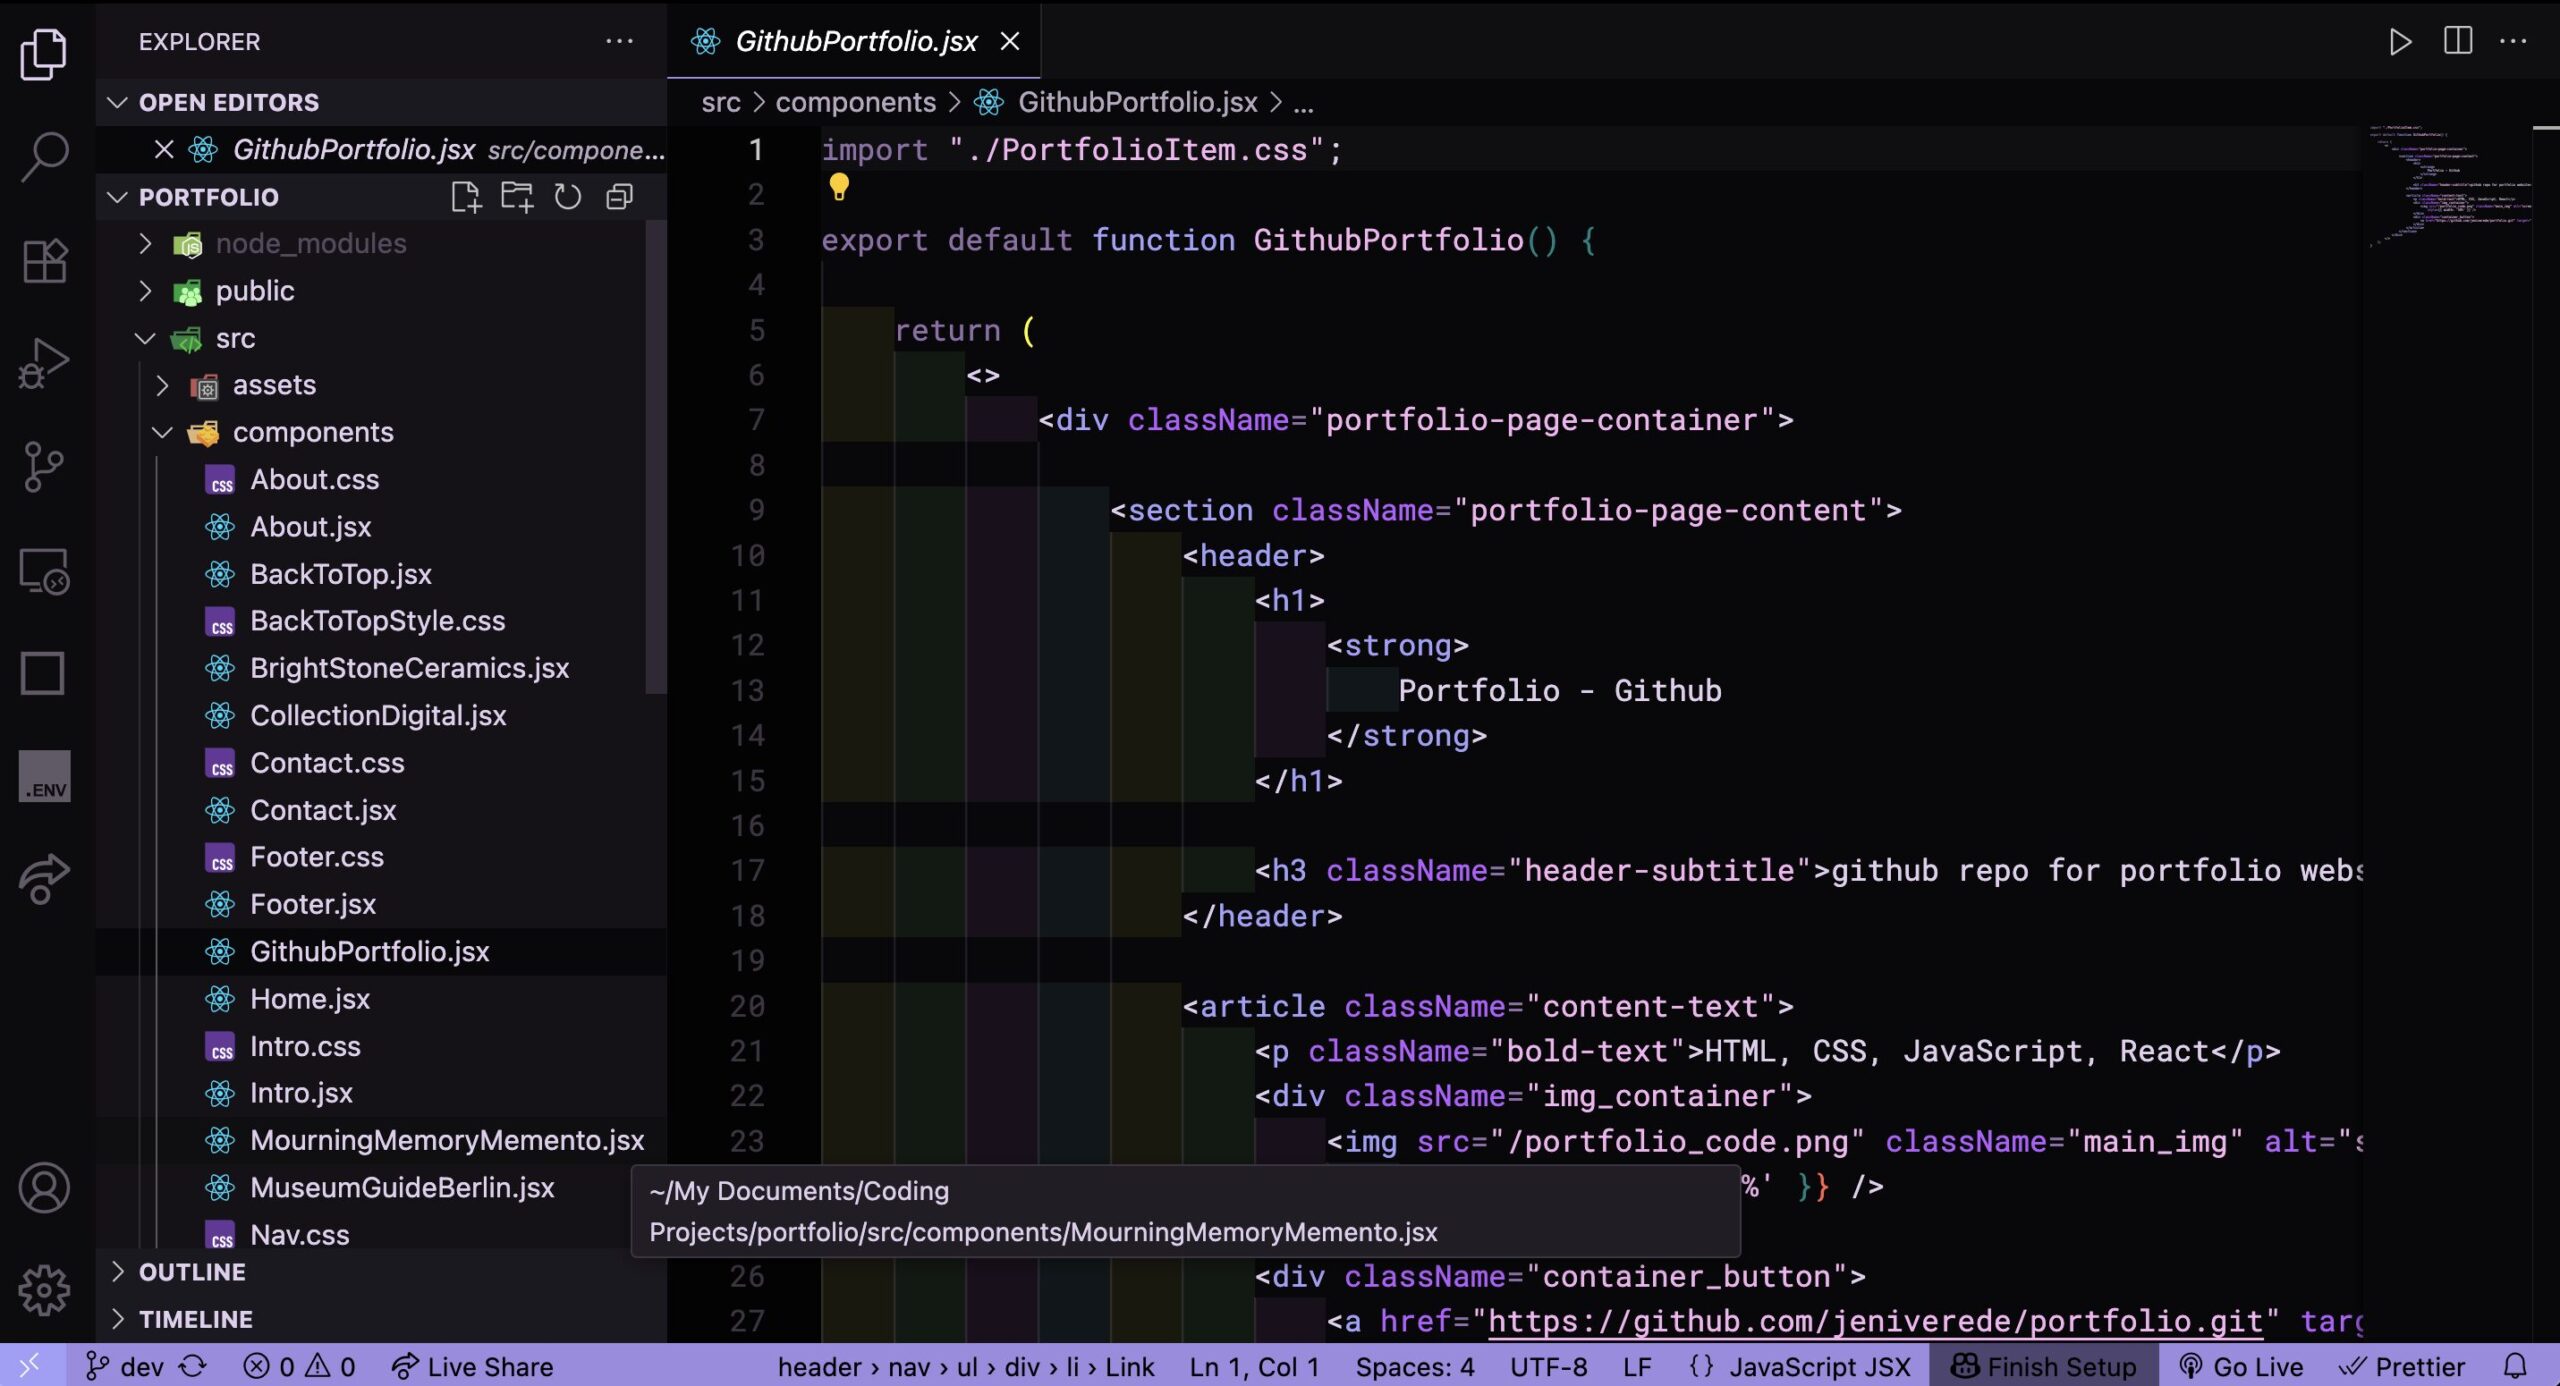Image resolution: width=2560 pixels, height=1386 pixels.
Task: Click the Live Share button
Action: (472, 1366)
